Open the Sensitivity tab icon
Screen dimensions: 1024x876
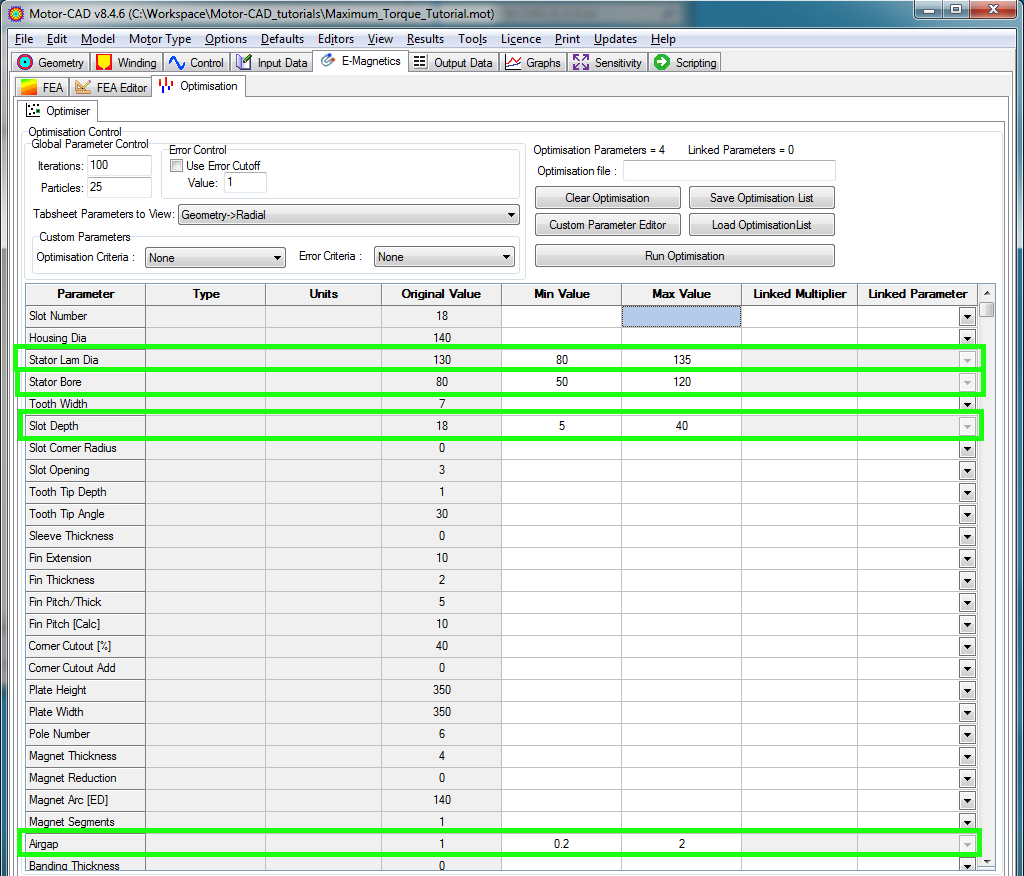(581, 63)
